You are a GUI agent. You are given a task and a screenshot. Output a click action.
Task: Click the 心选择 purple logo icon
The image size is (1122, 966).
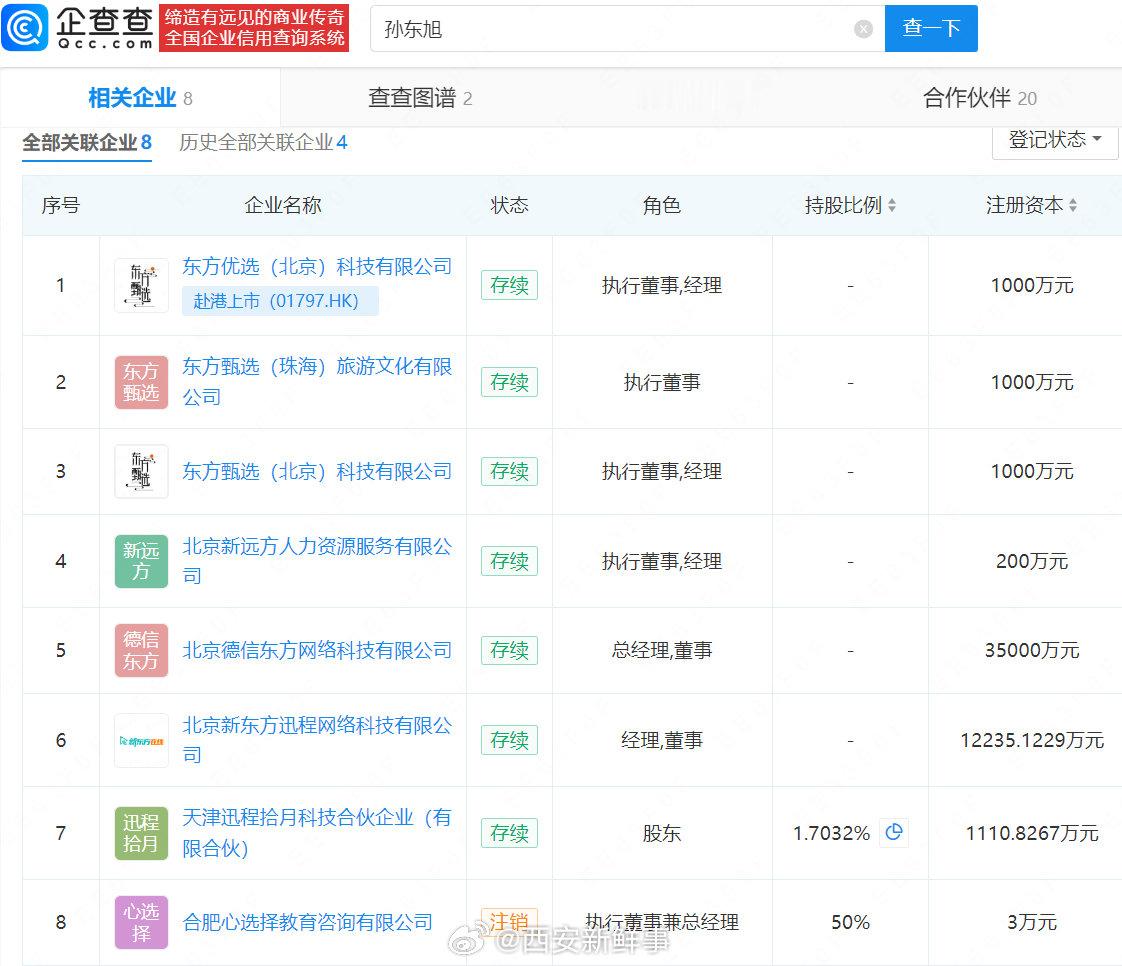pos(141,922)
